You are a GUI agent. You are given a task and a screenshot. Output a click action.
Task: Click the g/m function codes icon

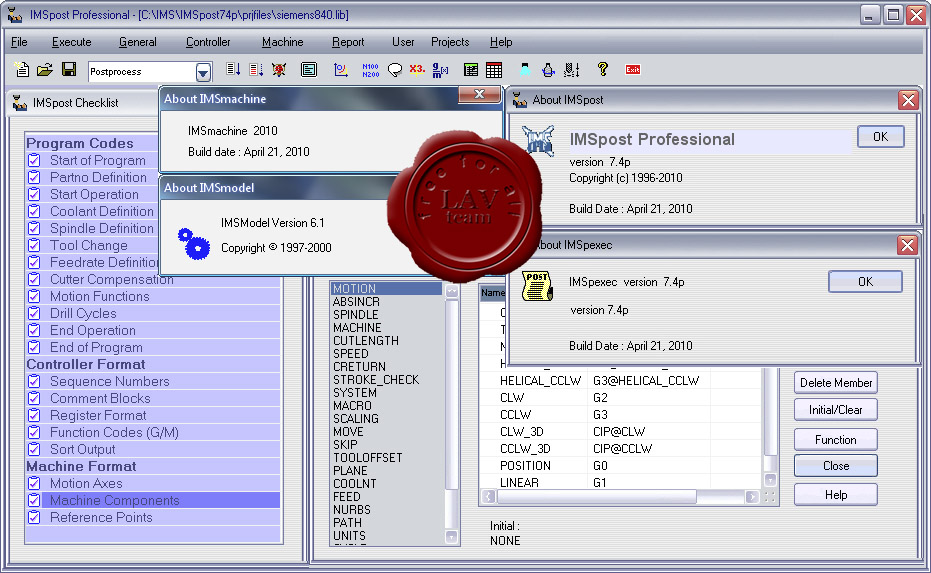click(441, 70)
